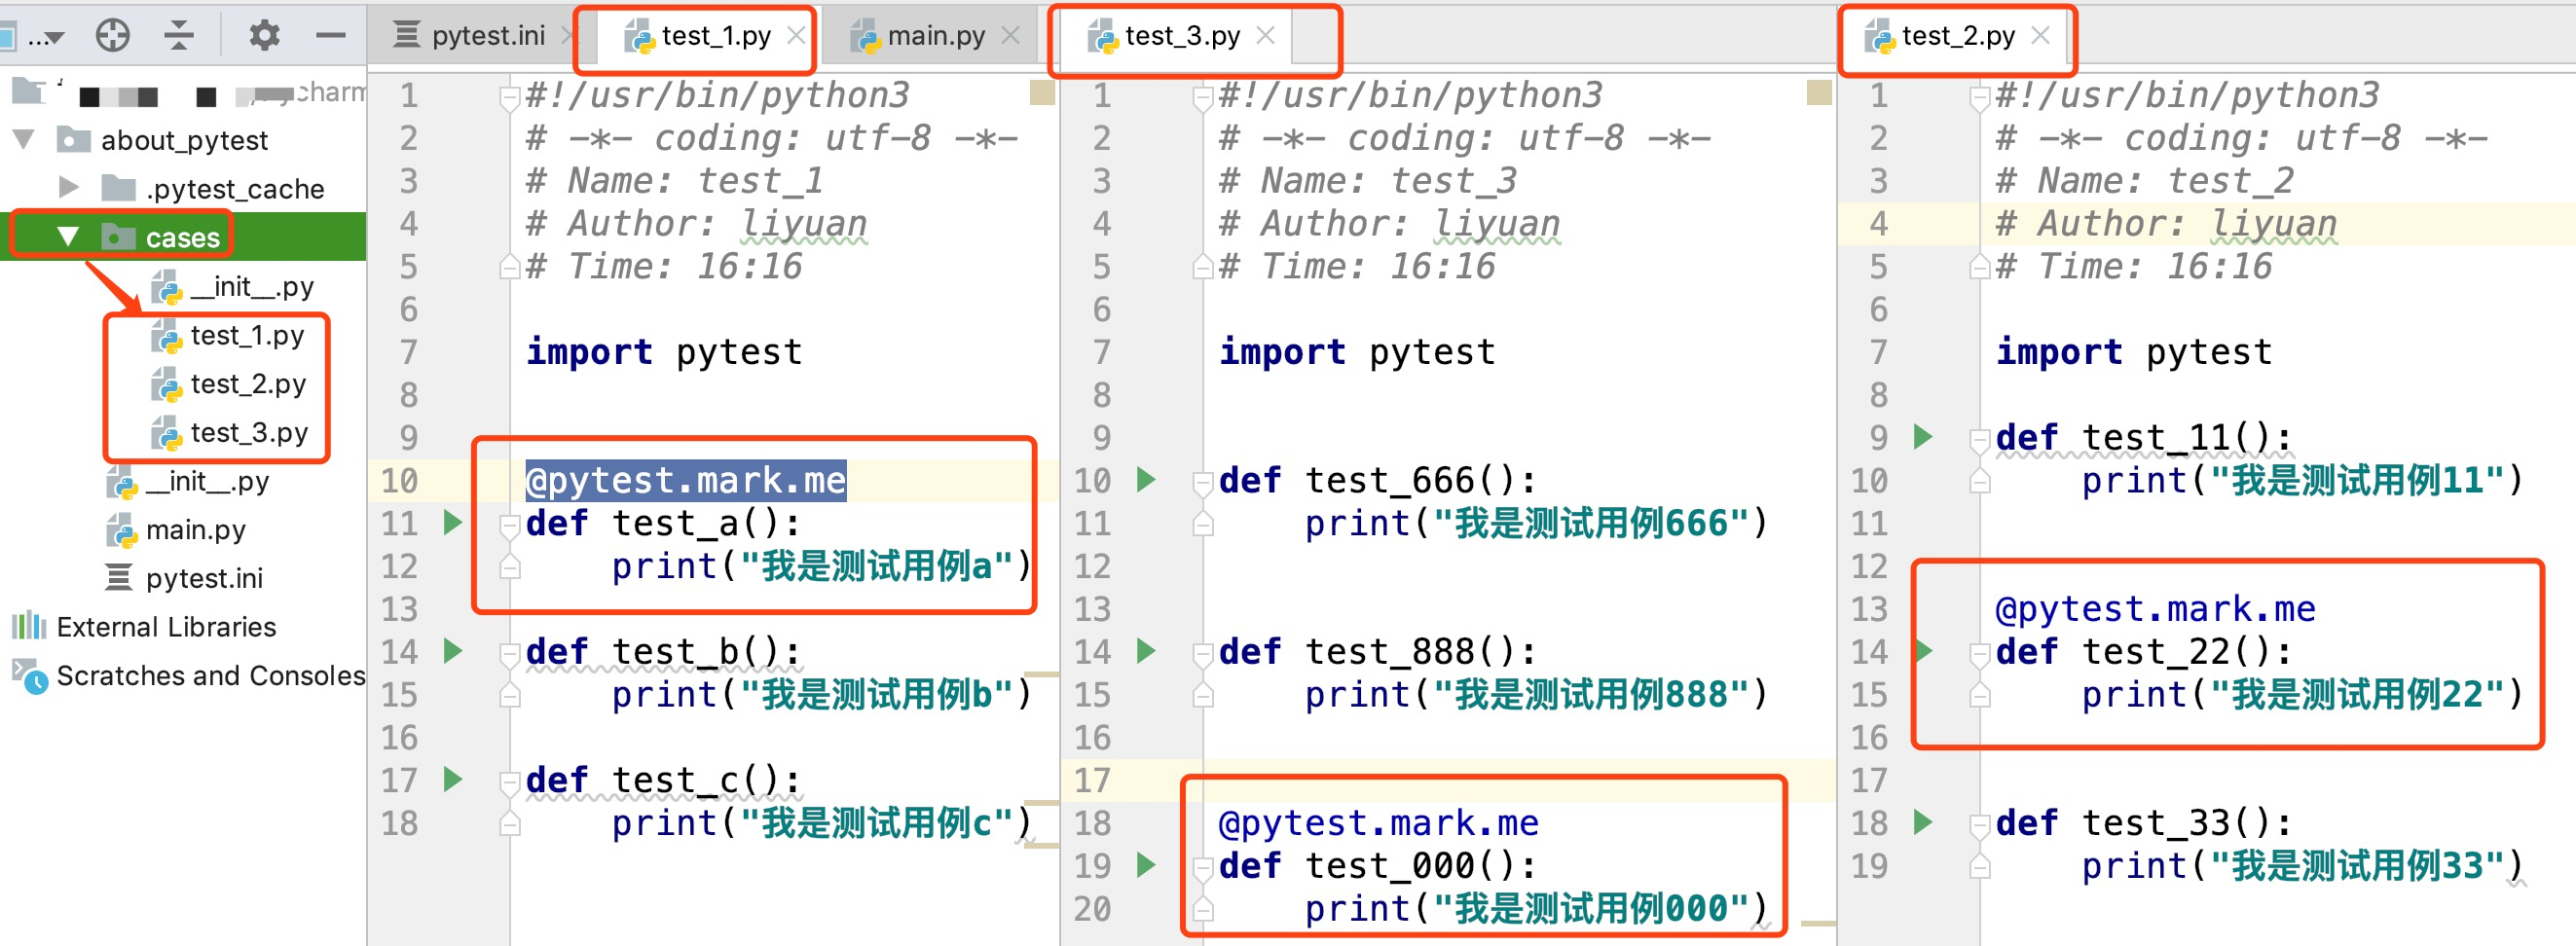Fold the header comment block in test_2.py
This screenshot has width=2576, height=946.
click(x=1978, y=97)
